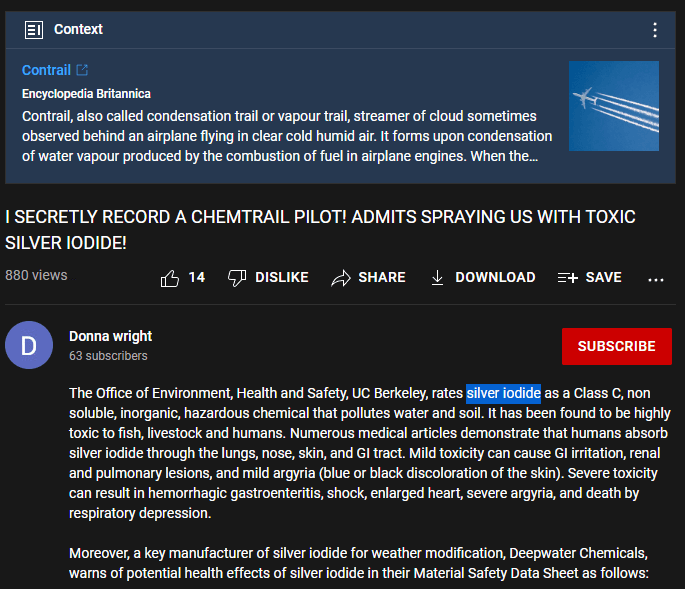Image resolution: width=685 pixels, height=589 pixels.
Task: Click the Encyclopedia Britannica source label
Action: pyautogui.click(x=86, y=94)
